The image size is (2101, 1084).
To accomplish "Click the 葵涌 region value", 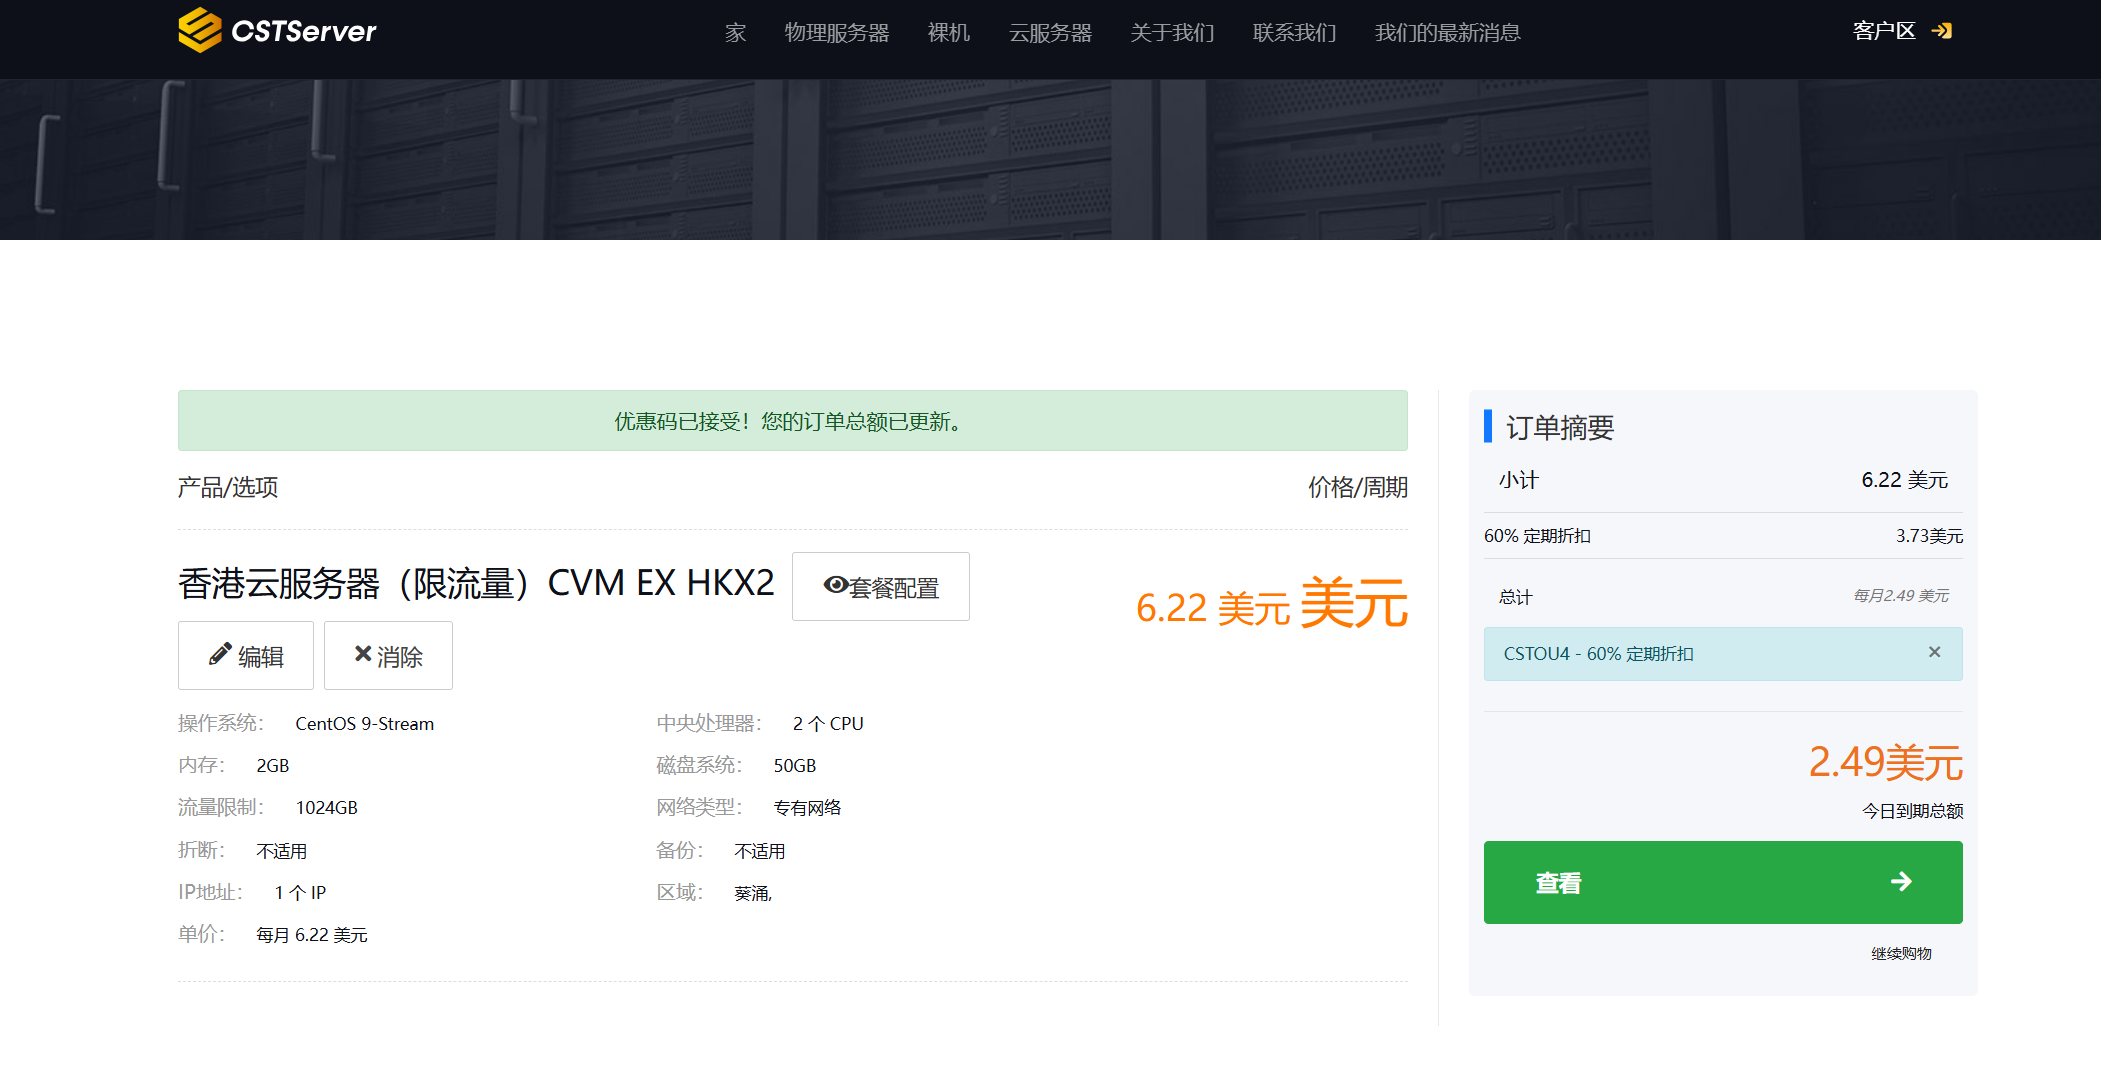I will (x=752, y=893).
